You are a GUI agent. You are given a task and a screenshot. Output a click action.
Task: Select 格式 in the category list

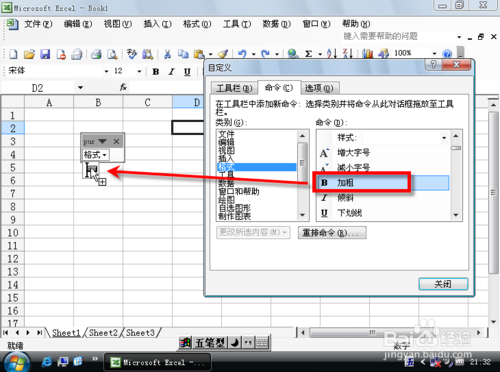click(x=257, y=167)
